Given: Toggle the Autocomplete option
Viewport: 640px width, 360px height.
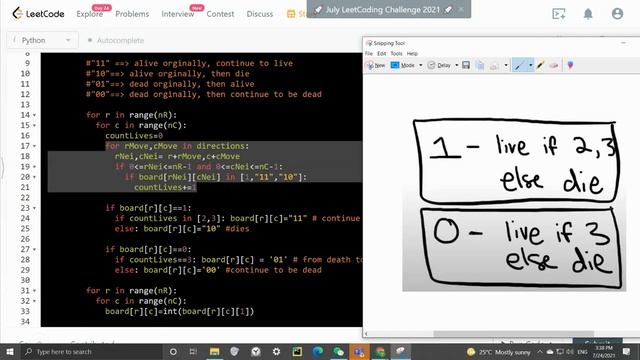Looking at the screenshot, I should click(116, 40).
